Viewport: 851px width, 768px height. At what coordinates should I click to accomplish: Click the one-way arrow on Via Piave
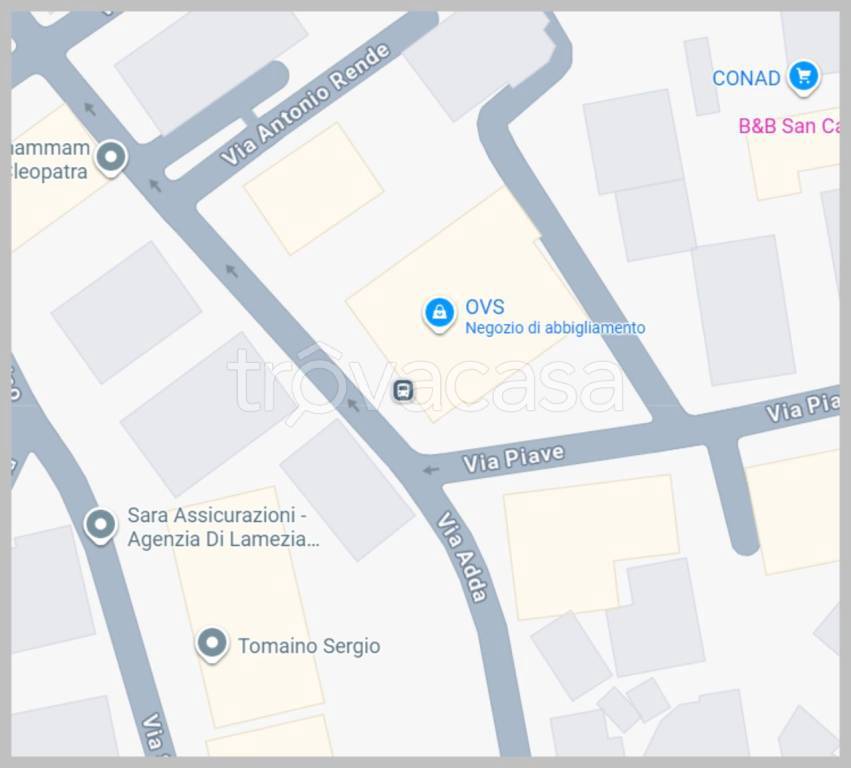(x=431, y=470)
